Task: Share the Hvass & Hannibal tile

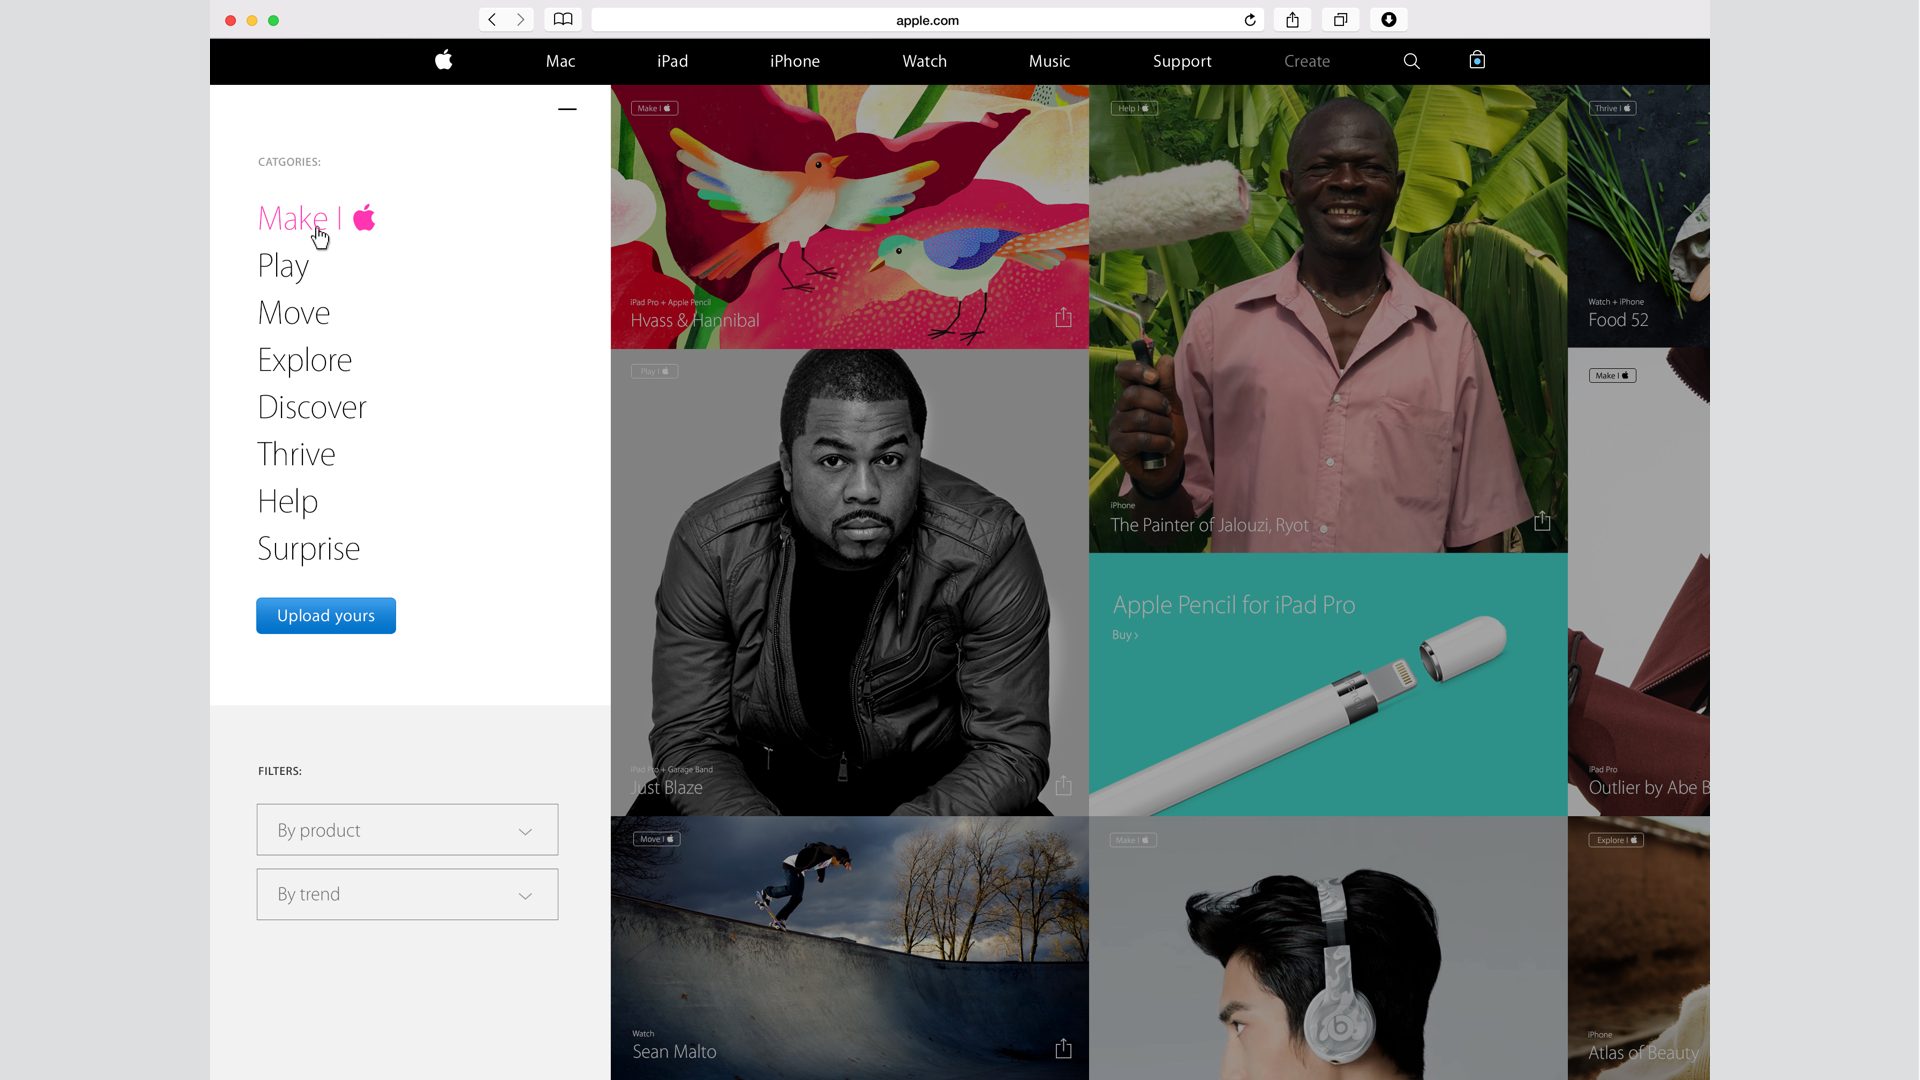Action: [1063, 317]
